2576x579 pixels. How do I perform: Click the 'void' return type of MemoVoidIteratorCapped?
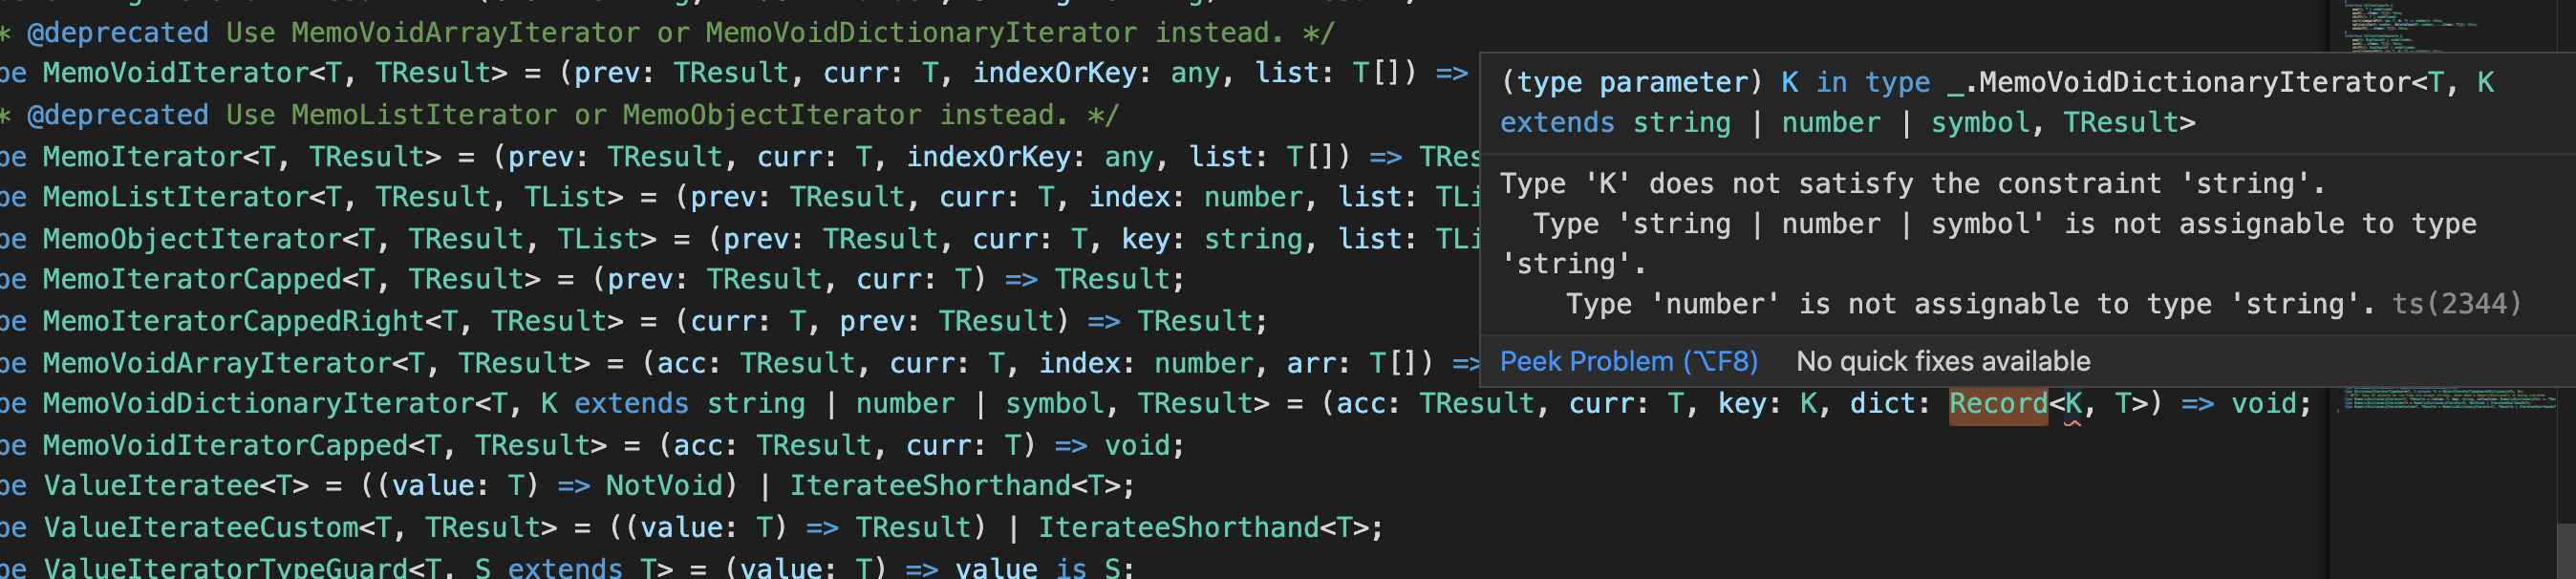tap(1137, 445)
